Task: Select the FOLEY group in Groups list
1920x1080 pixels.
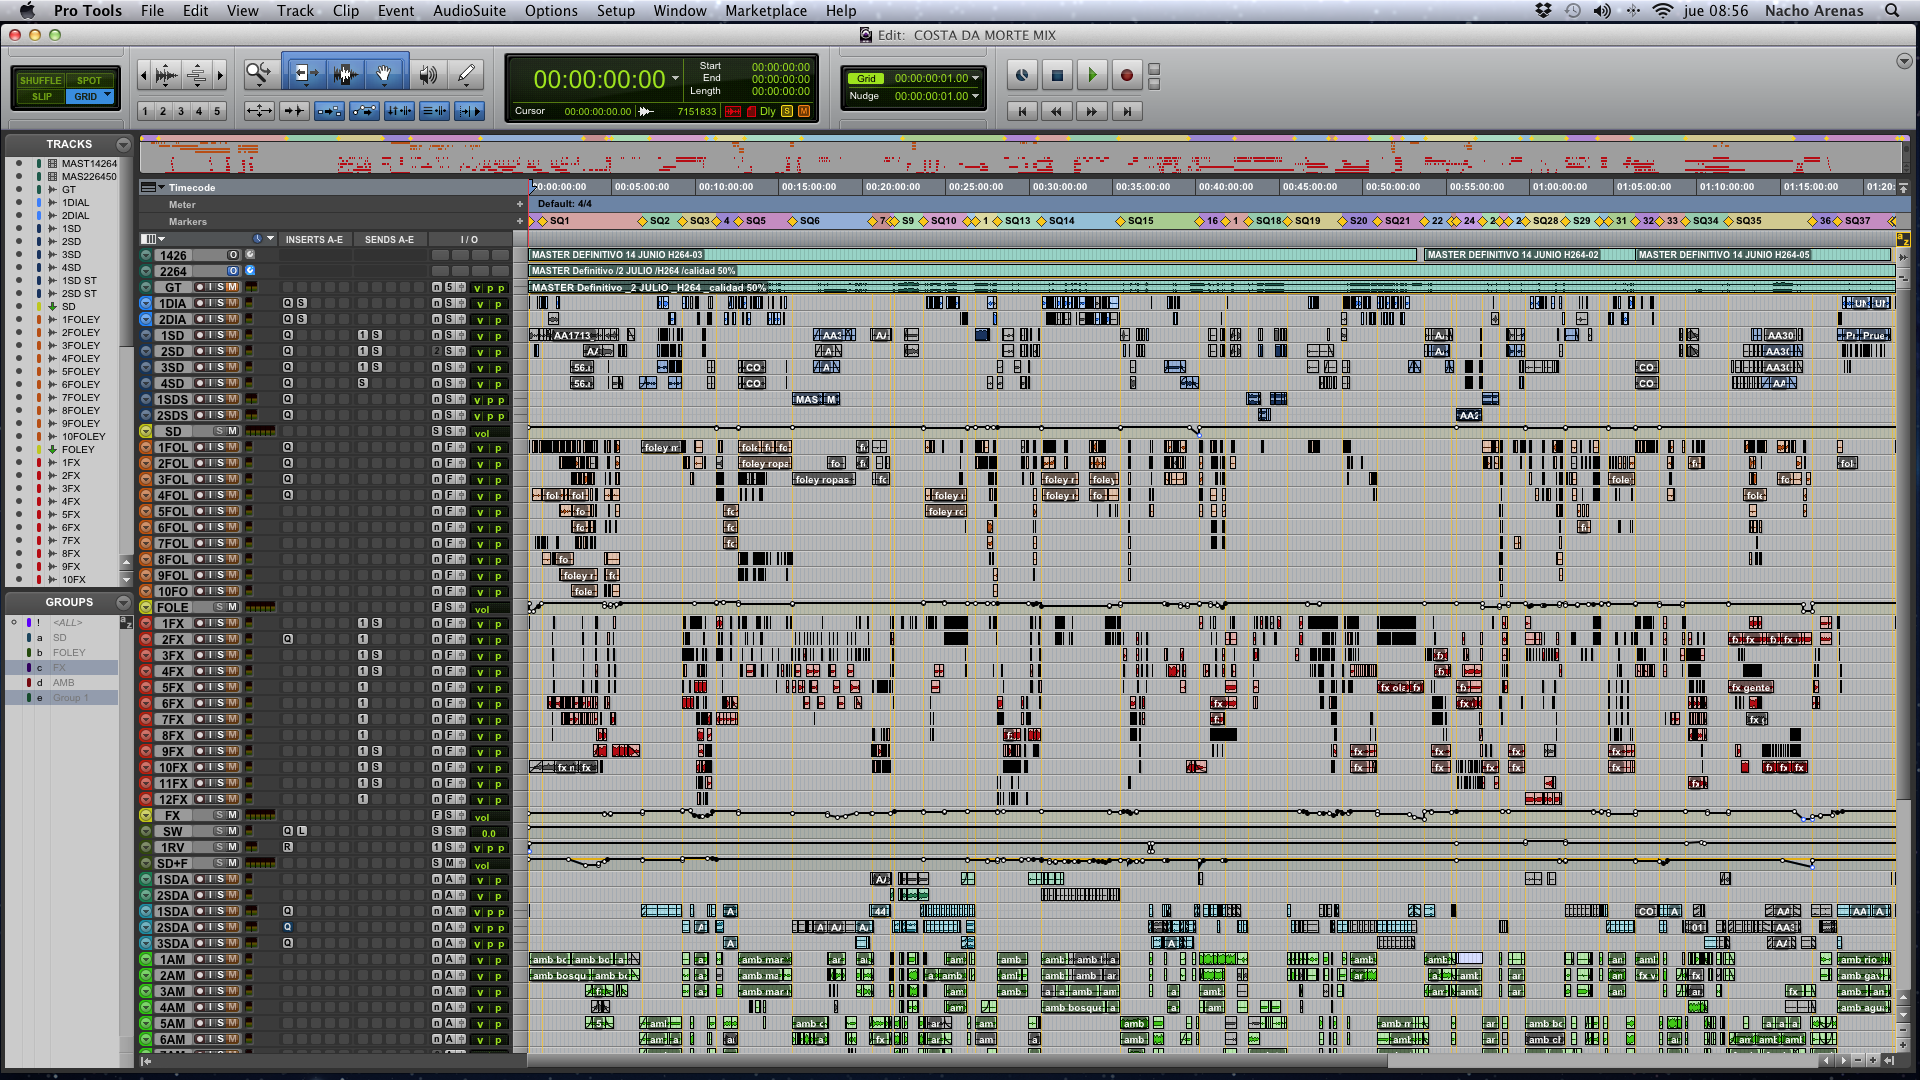Action: 69,652
